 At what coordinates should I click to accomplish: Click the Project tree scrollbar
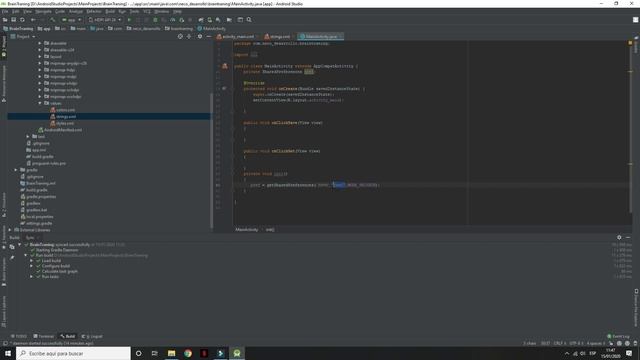211,161
